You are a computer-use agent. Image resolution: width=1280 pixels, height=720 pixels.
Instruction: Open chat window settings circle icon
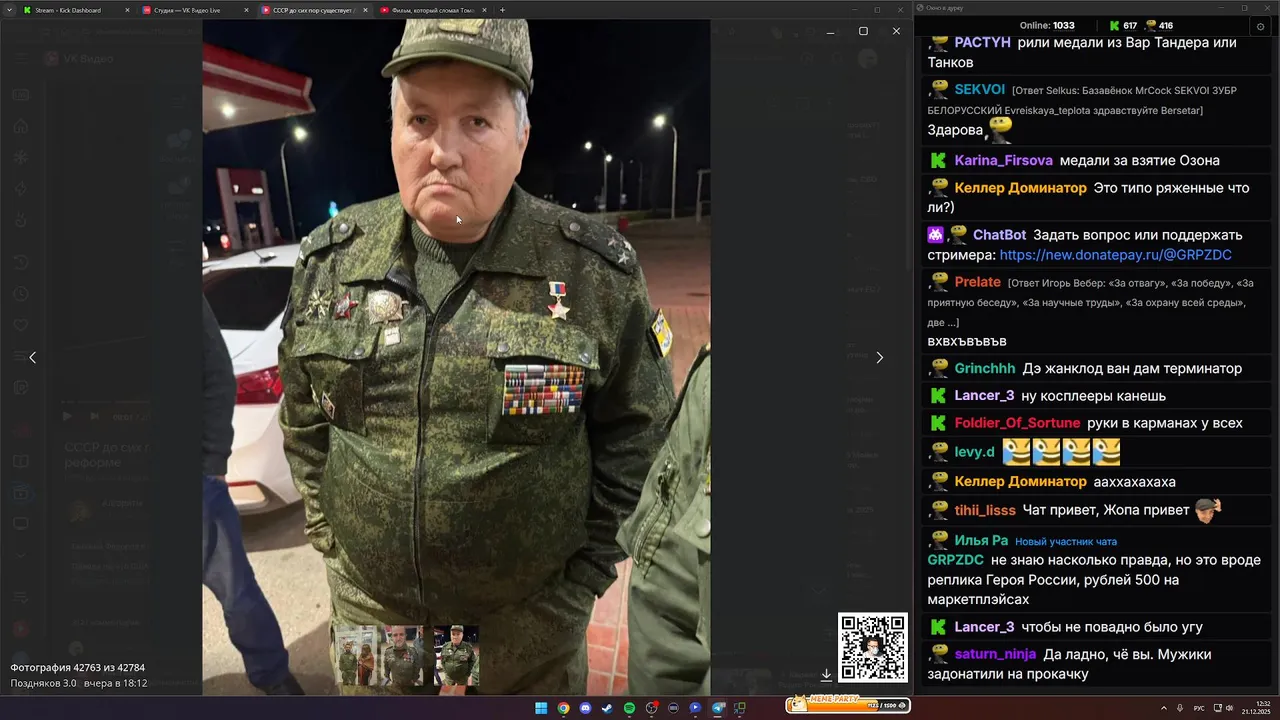[1260, 26]
